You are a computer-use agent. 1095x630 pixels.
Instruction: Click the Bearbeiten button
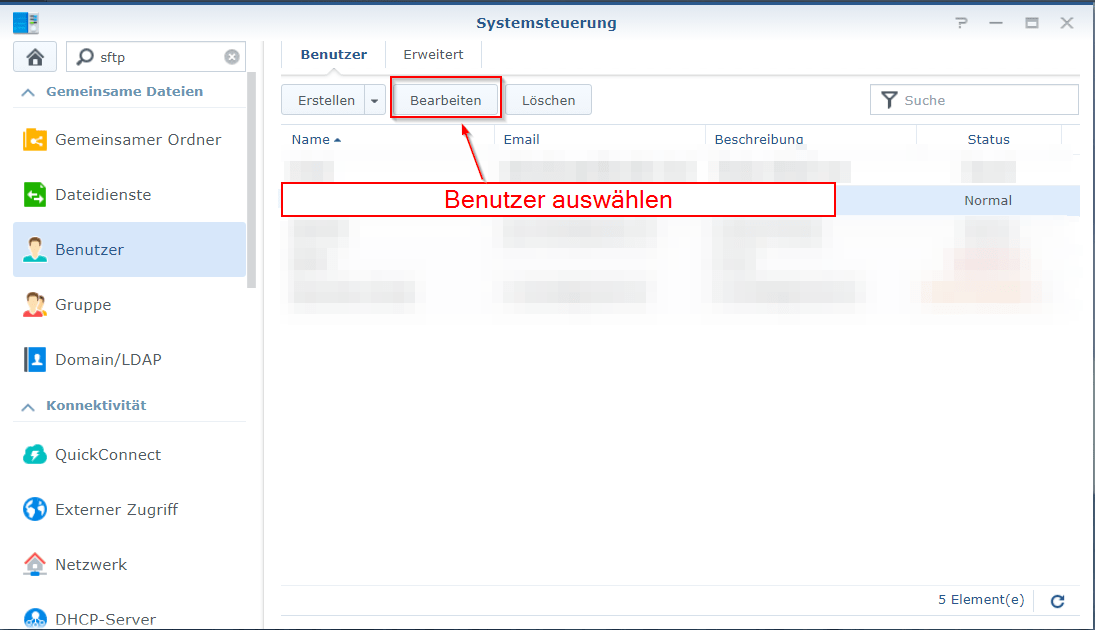446,99
